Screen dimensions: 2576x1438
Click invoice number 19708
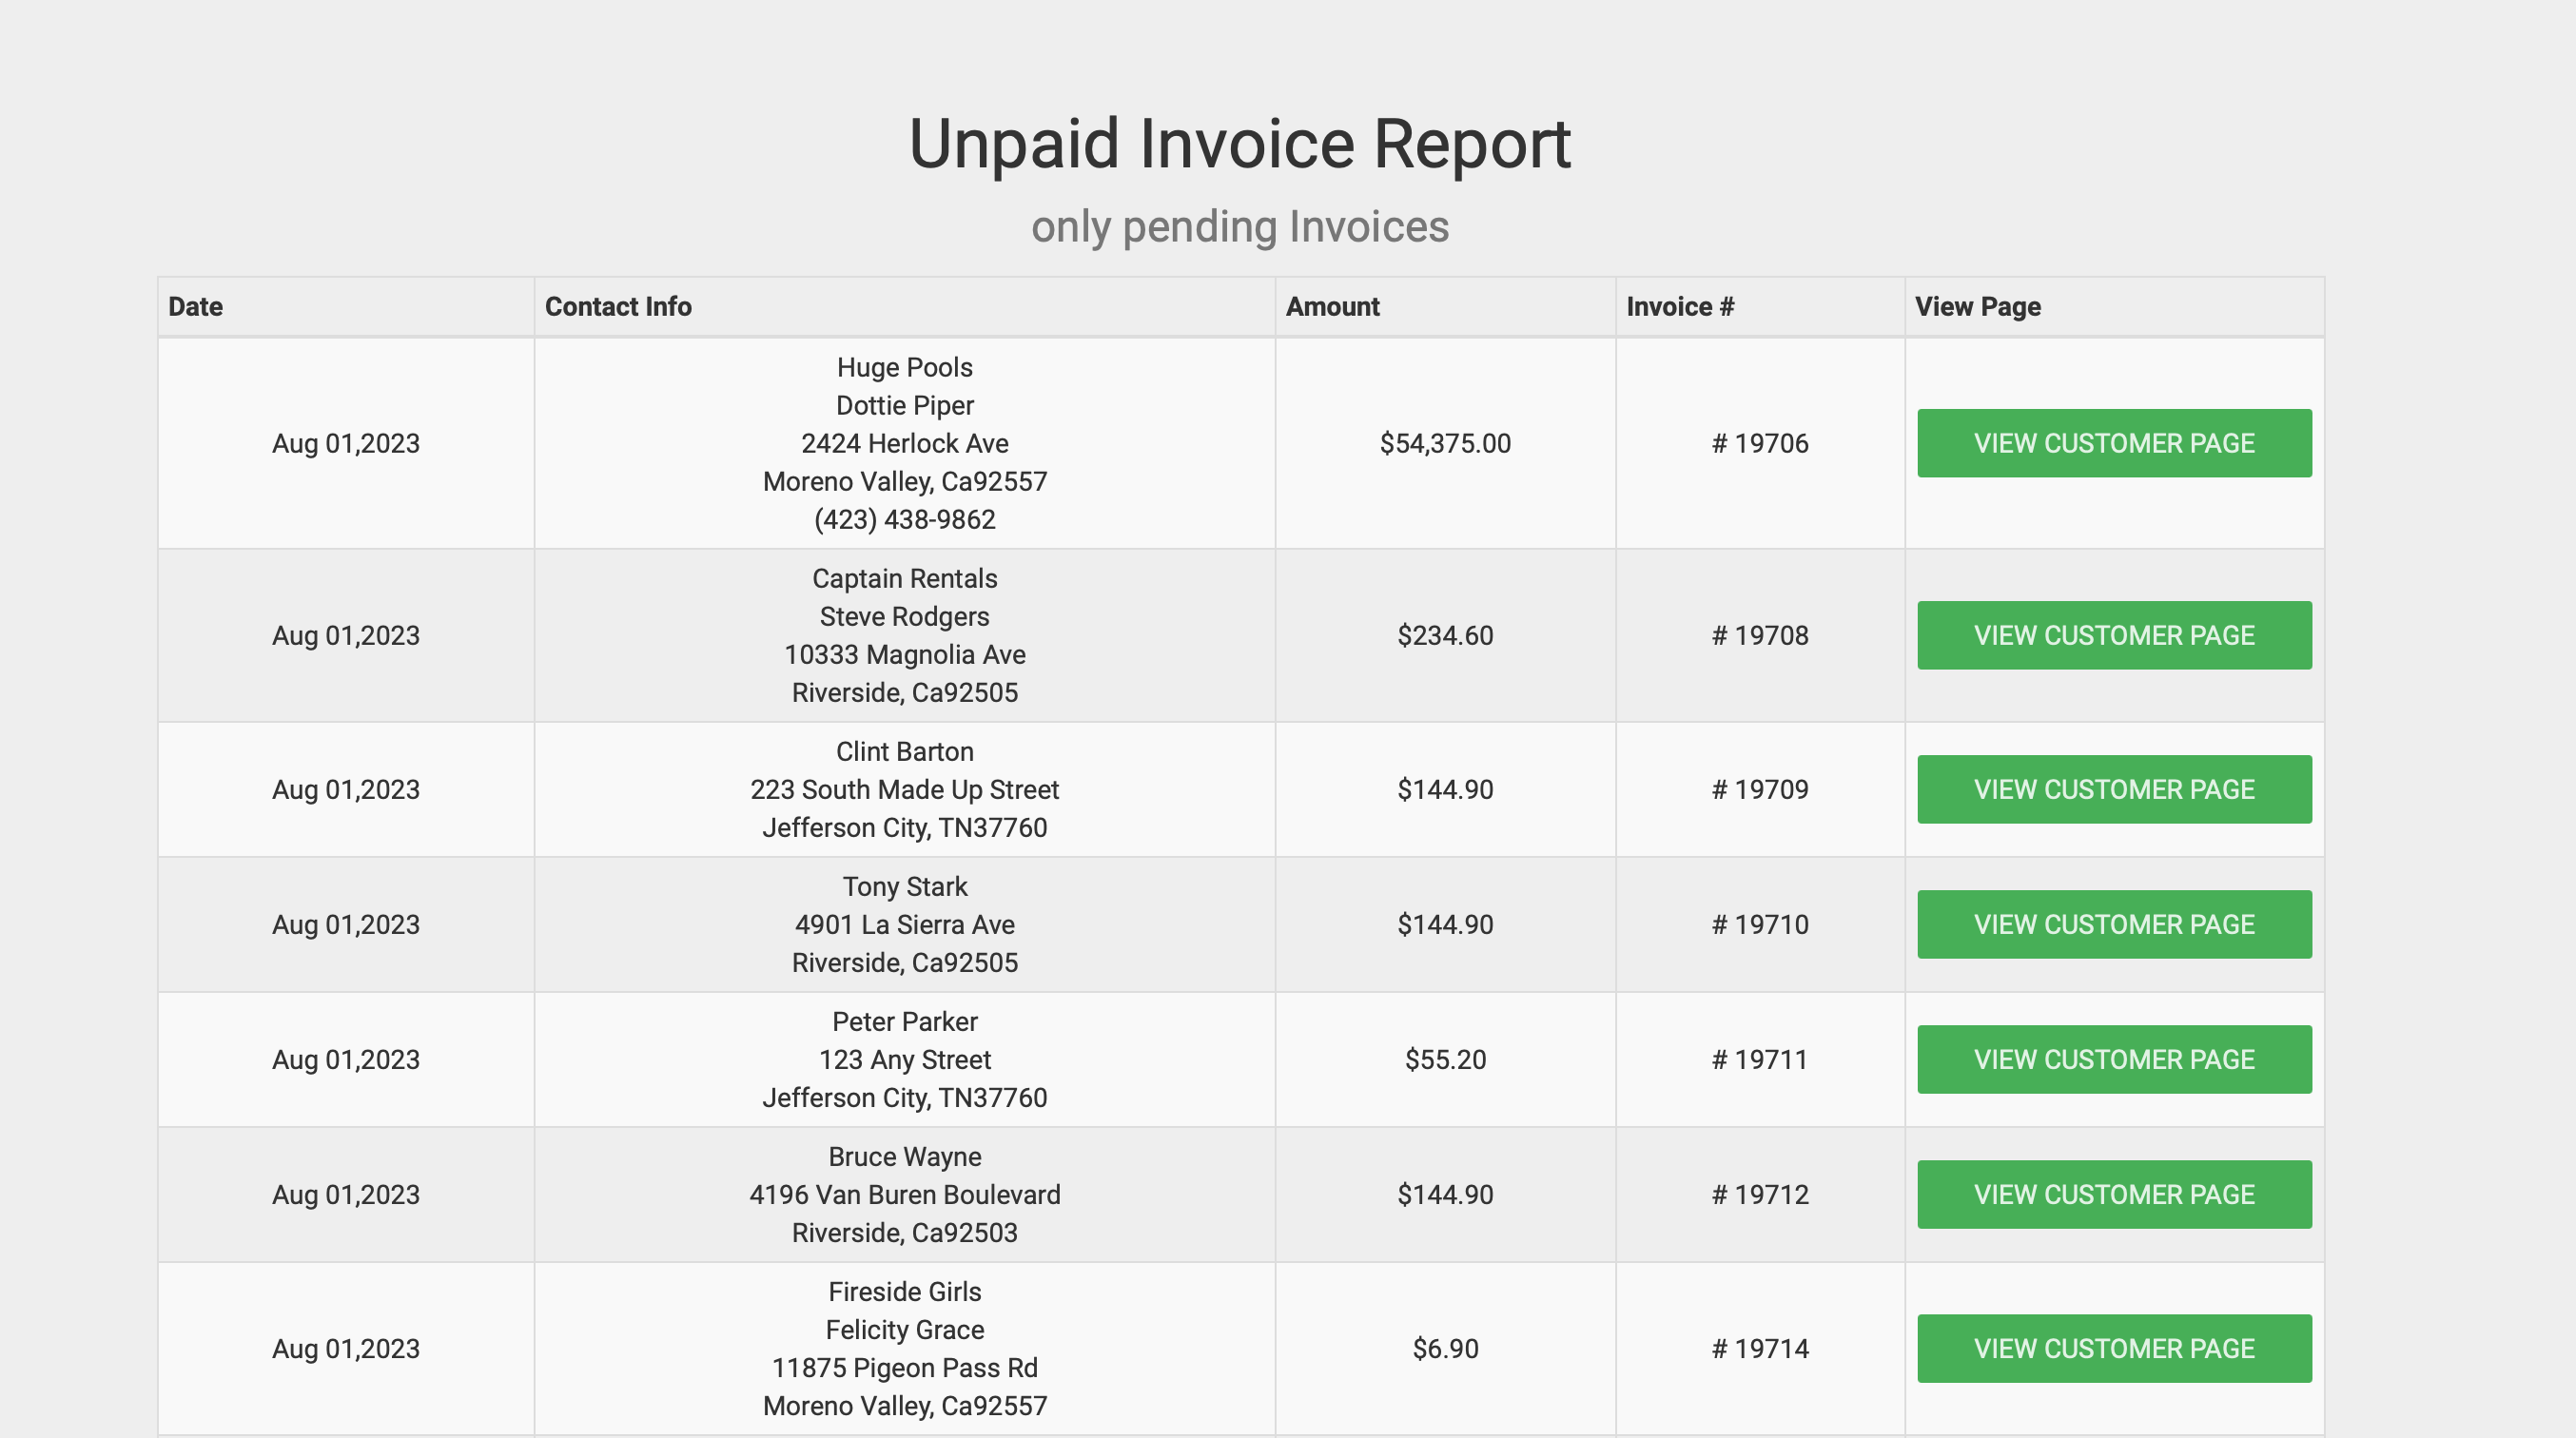tap(1759, 635)
